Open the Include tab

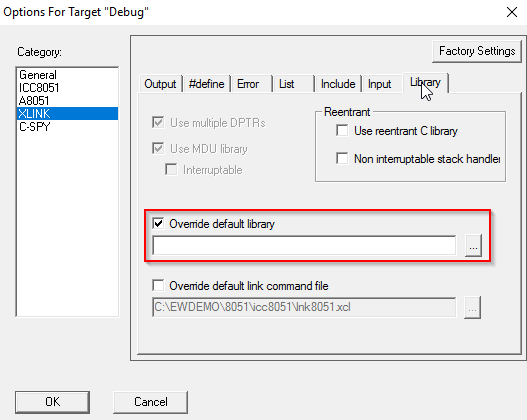point(338,84)
